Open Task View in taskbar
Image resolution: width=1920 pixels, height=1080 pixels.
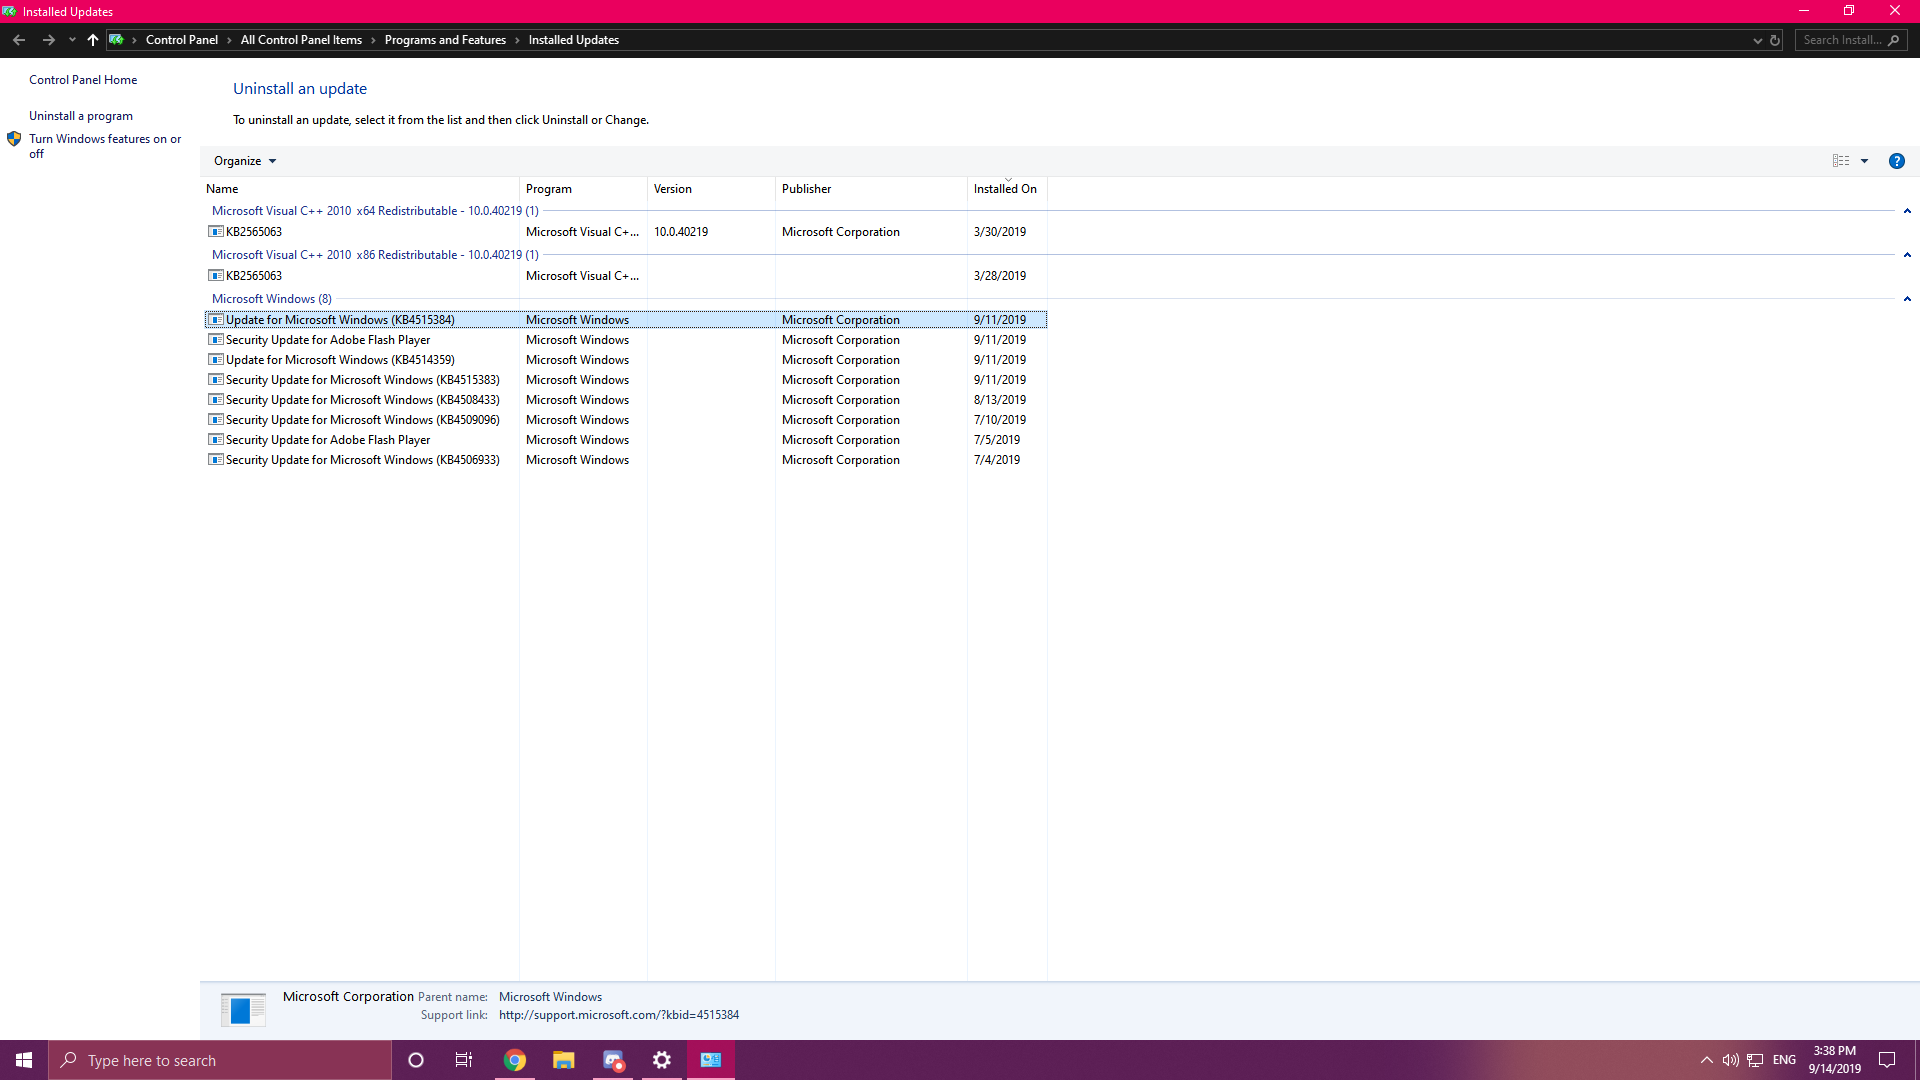(464, 1060)
